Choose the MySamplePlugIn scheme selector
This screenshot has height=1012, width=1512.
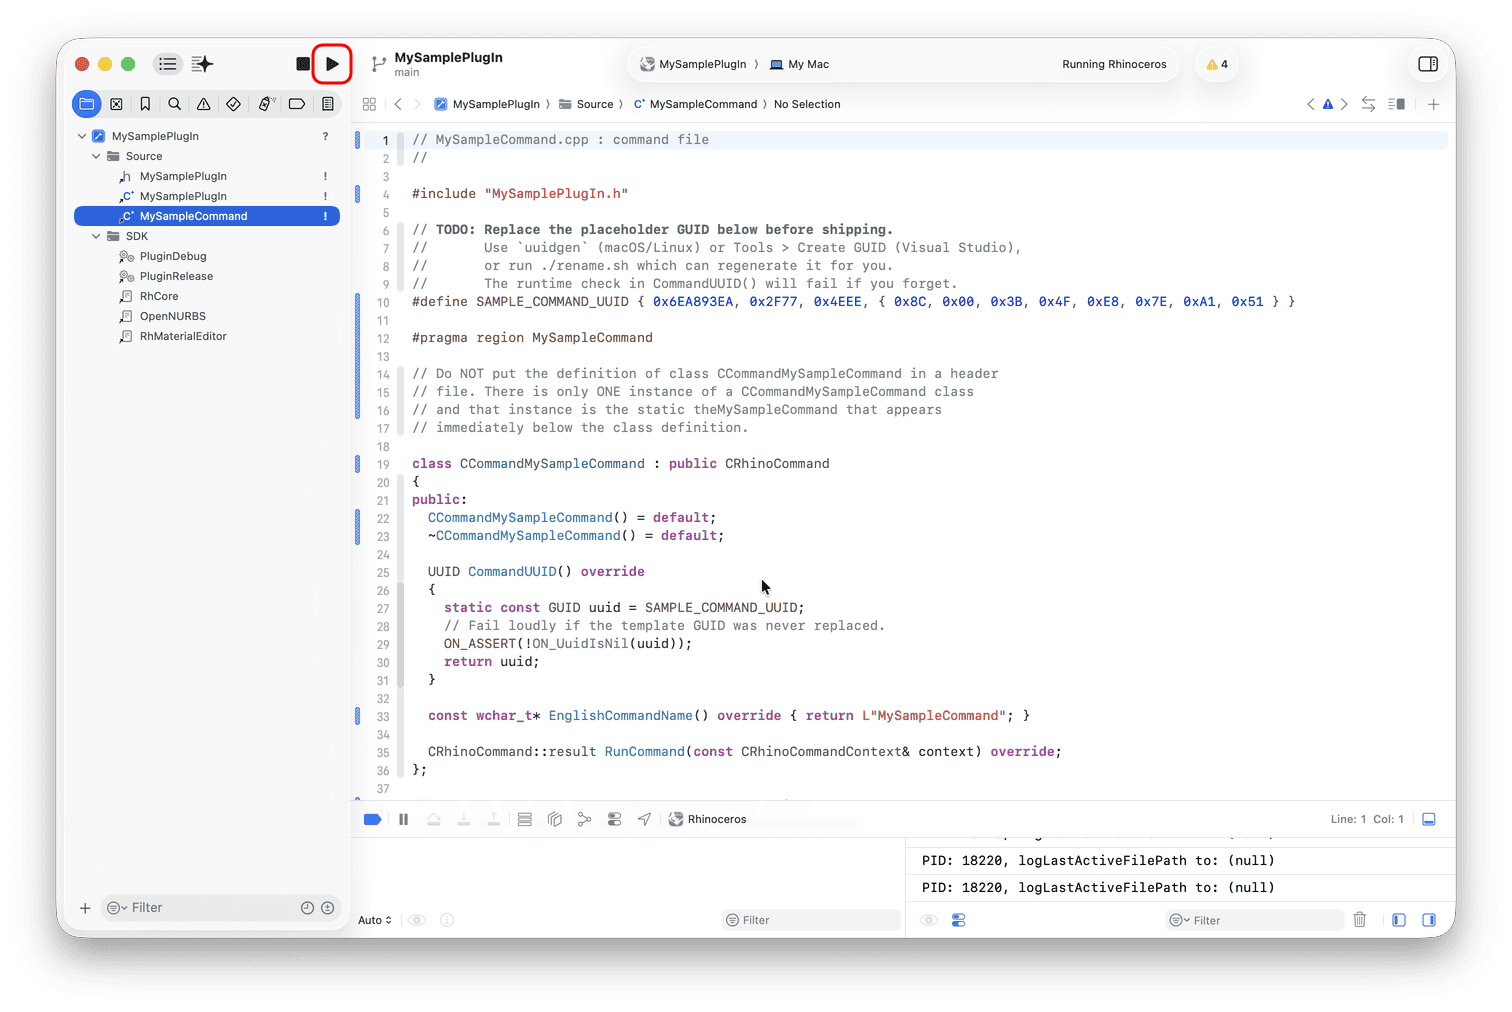point(693,64)
